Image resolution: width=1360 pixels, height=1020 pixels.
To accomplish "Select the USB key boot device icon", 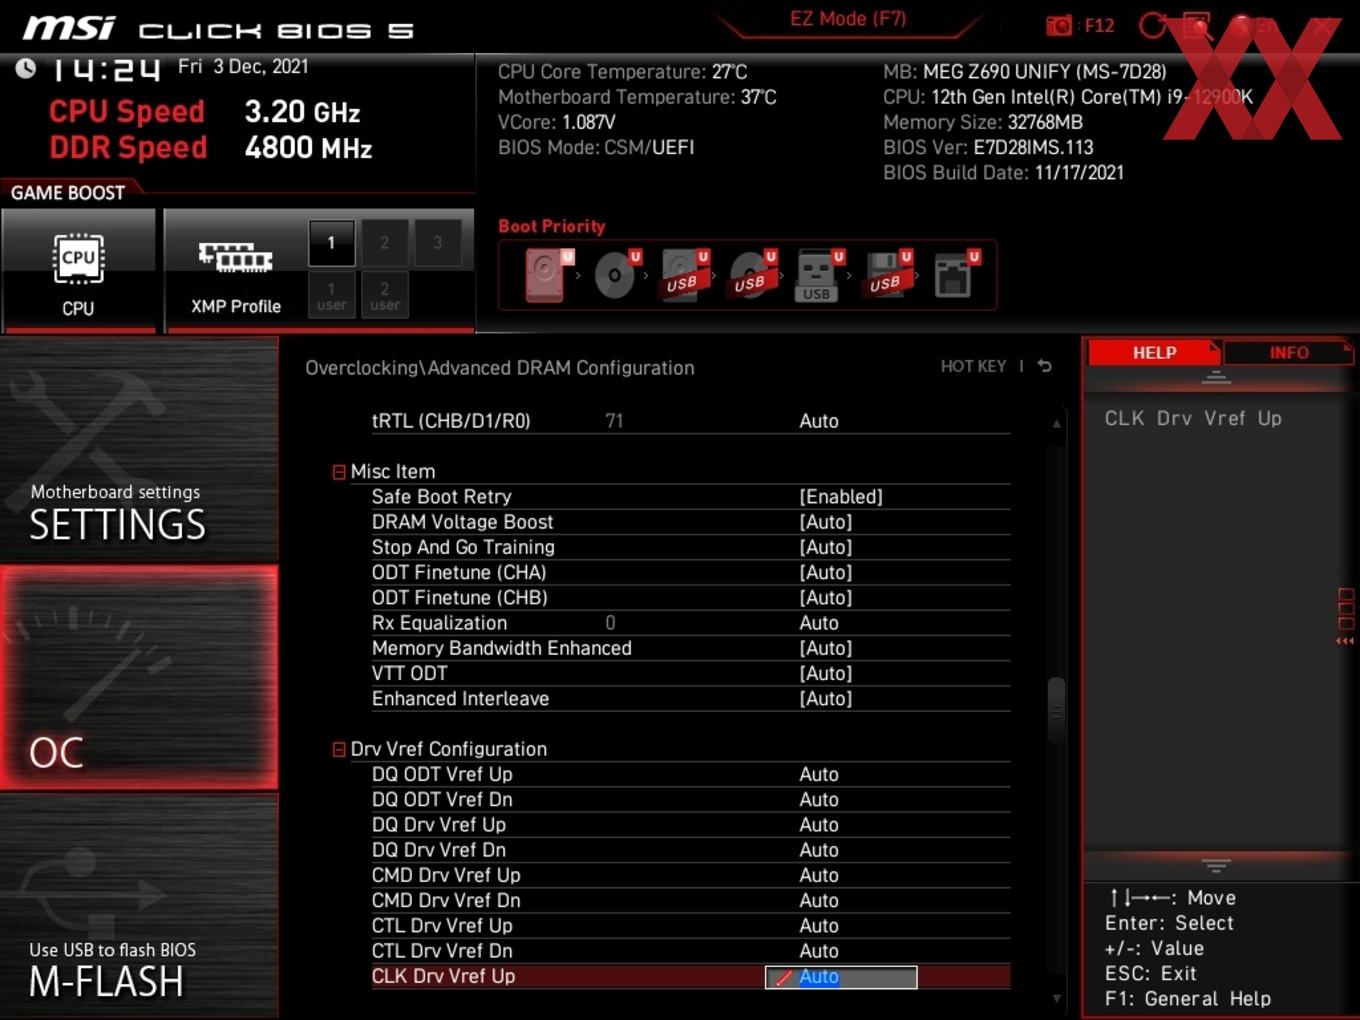I will point(819,274).
